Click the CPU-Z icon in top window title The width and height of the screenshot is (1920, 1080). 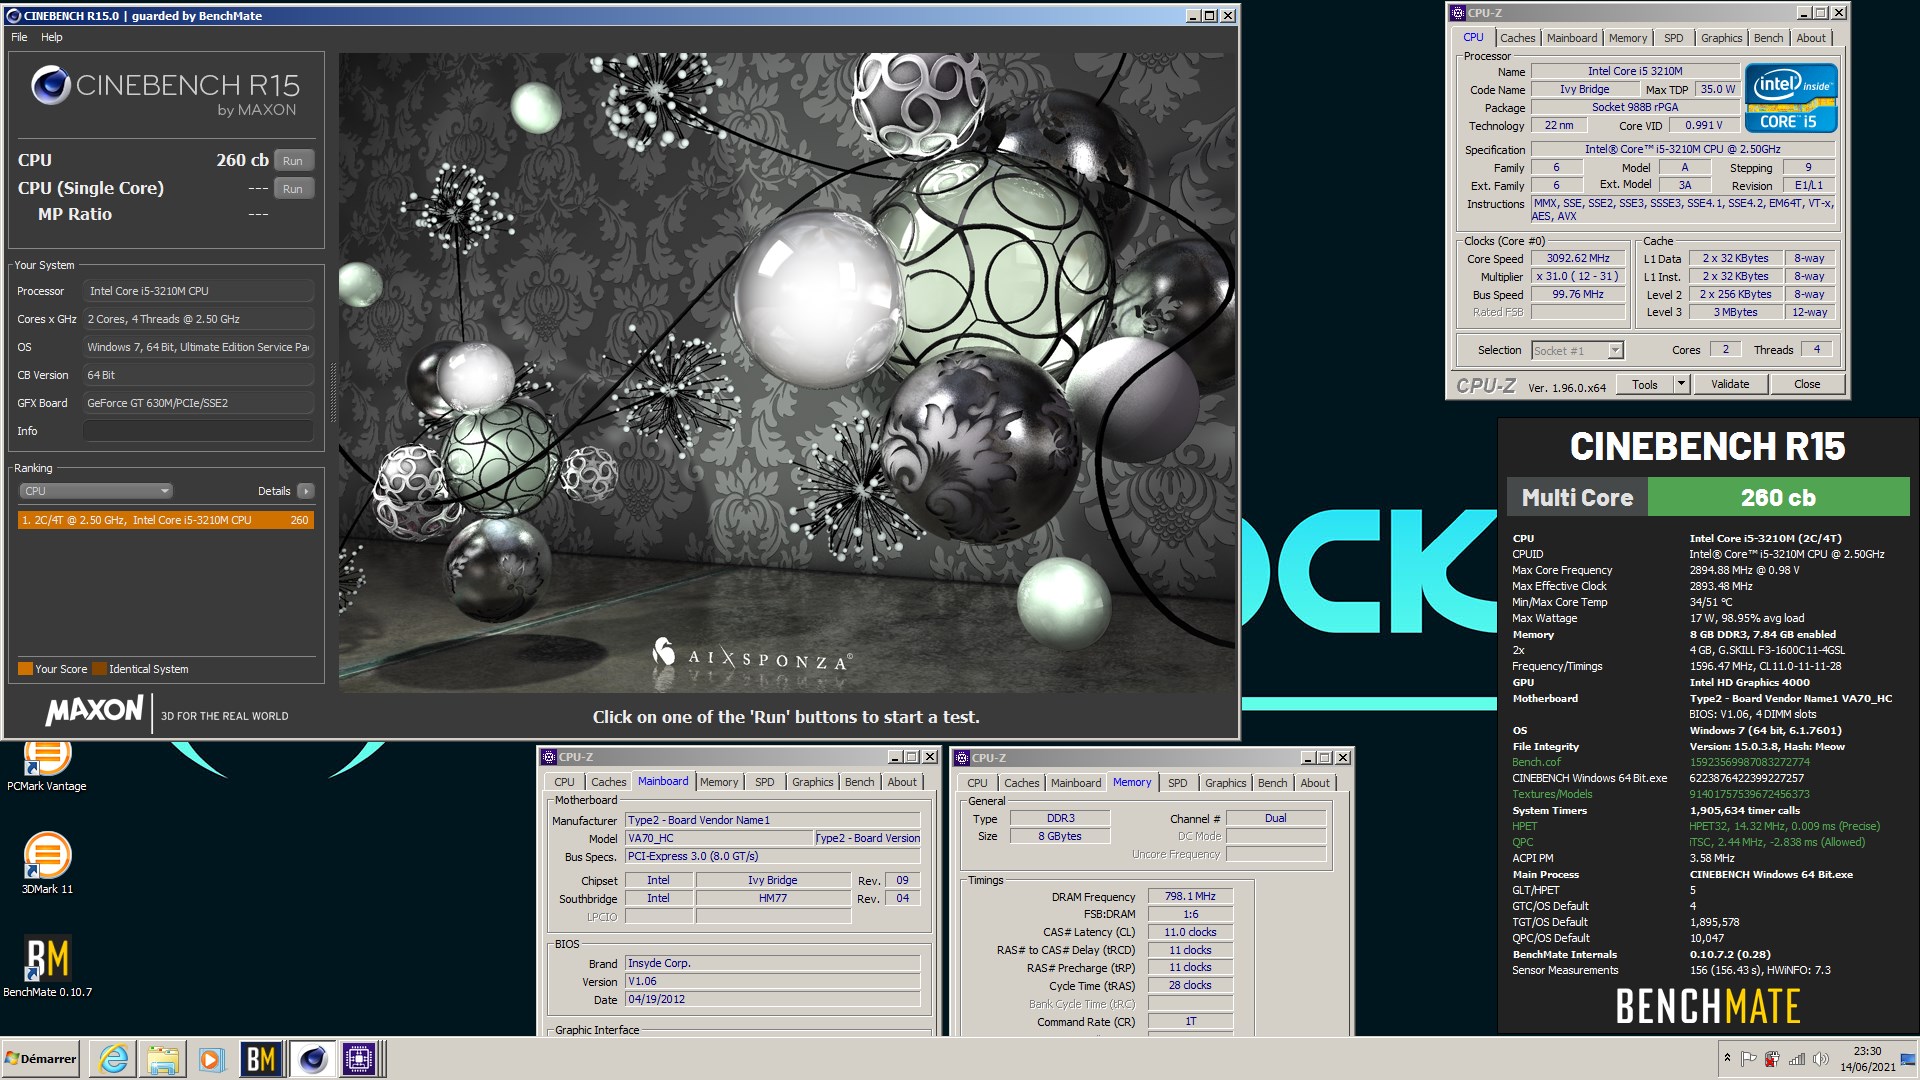tap(1457, 13)
